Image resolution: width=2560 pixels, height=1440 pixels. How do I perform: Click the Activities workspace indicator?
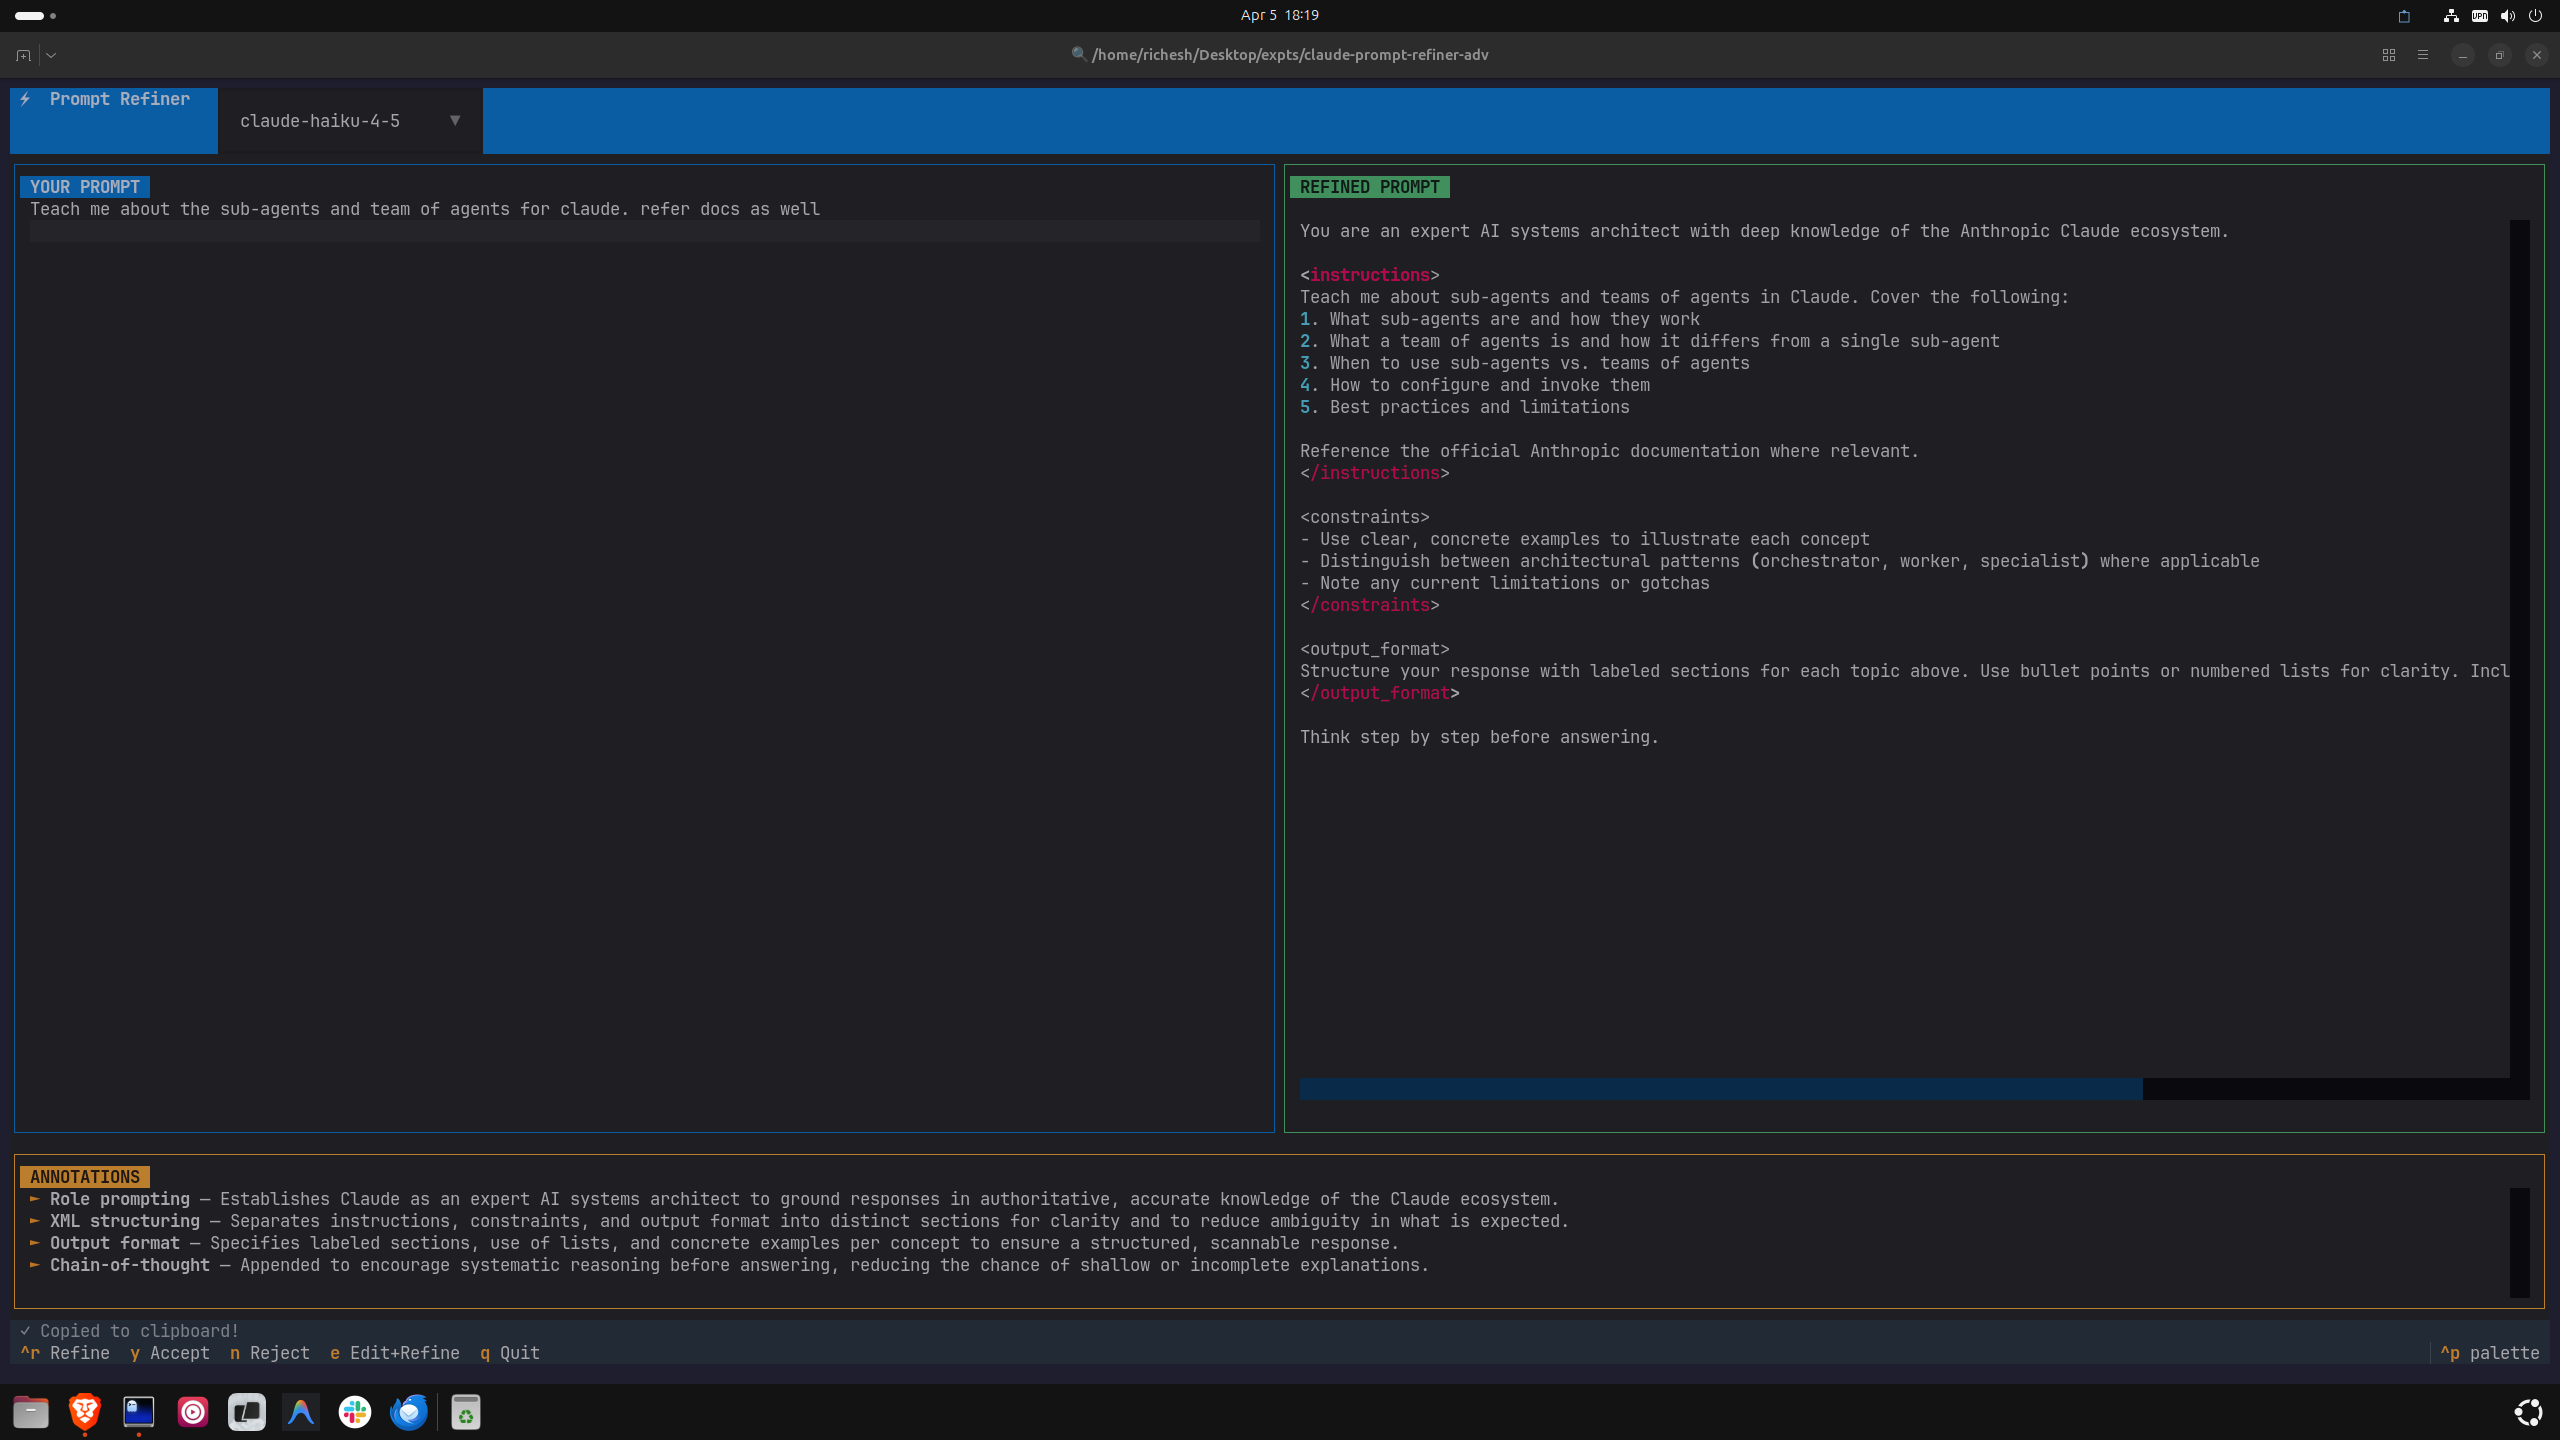[36, 16]
